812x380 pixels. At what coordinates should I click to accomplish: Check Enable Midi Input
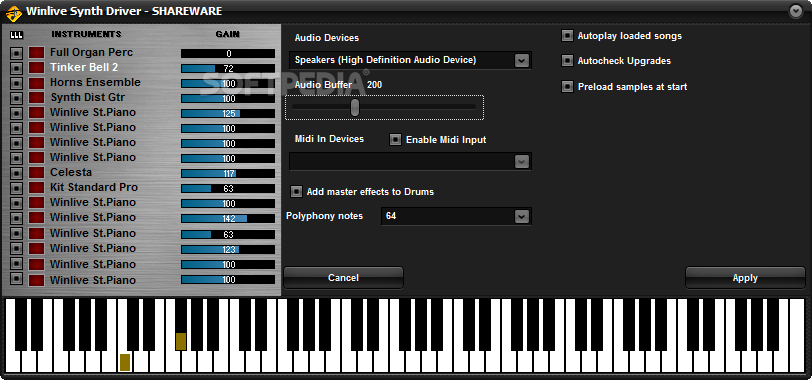[x=396, y=139]
